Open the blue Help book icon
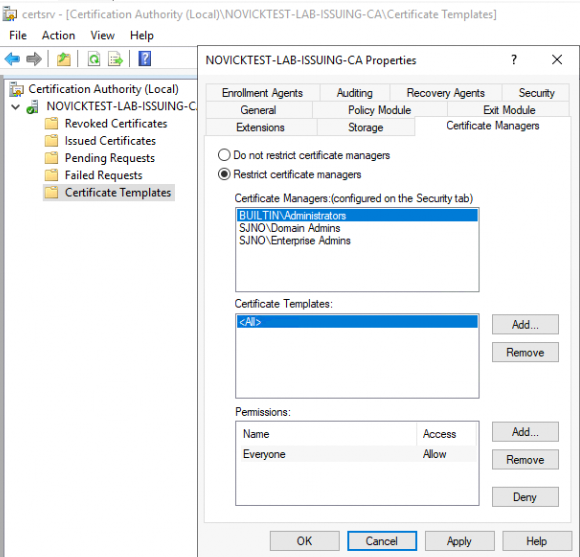580x557 pixels. [145, 59]
